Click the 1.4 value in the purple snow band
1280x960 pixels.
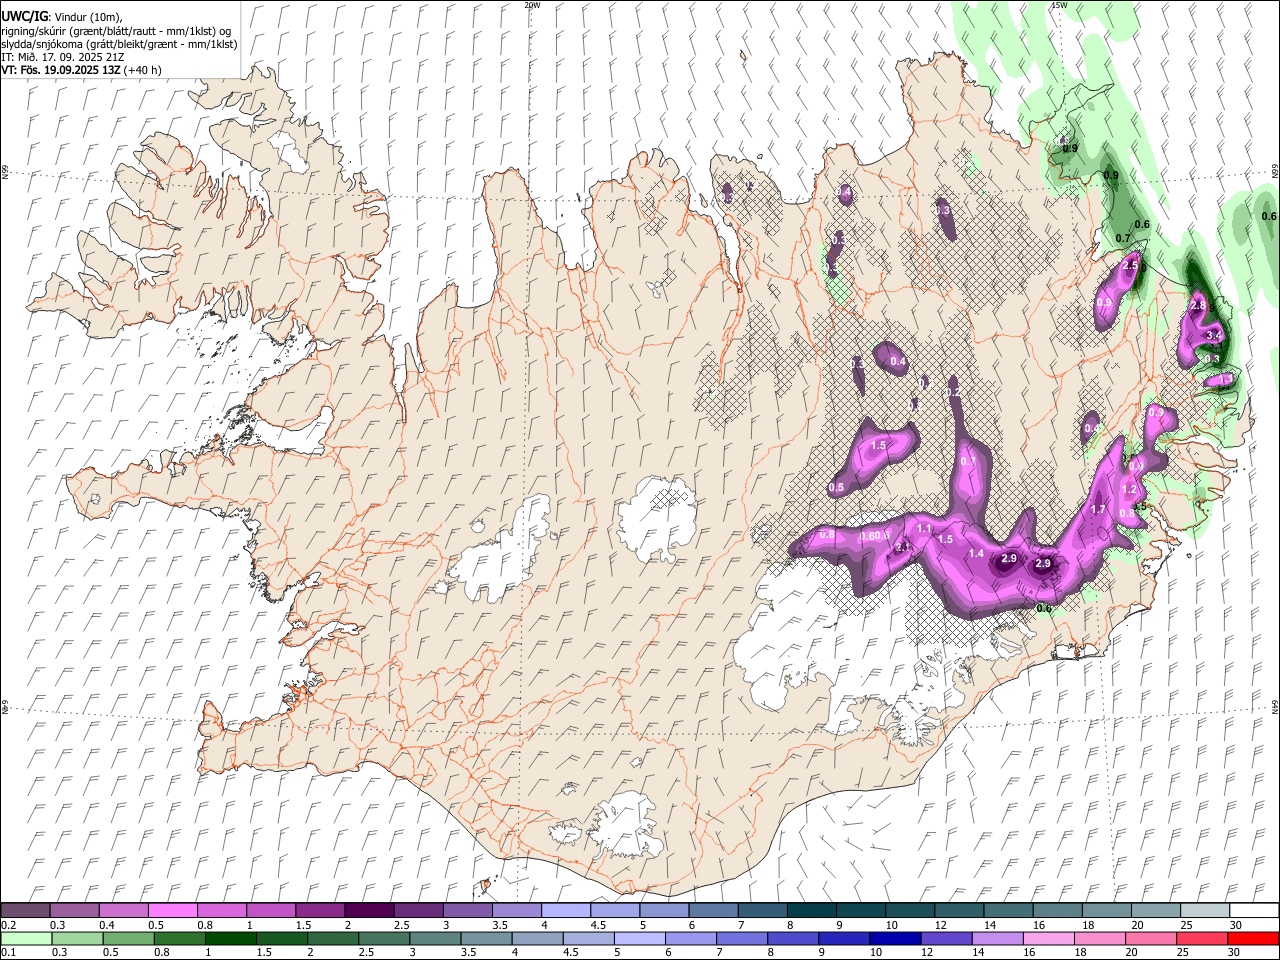pyautogui.click(x=977, y=554)
